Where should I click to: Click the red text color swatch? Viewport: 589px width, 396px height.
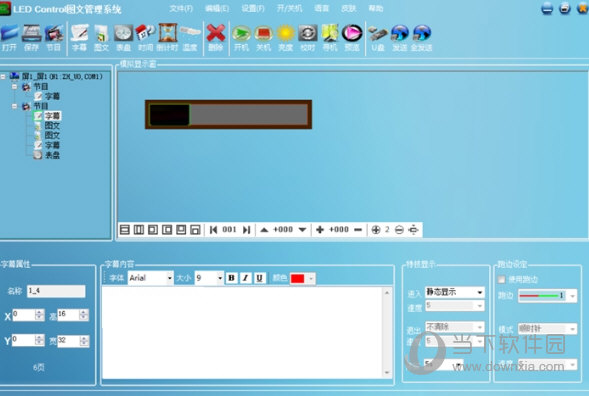[298, 278]
